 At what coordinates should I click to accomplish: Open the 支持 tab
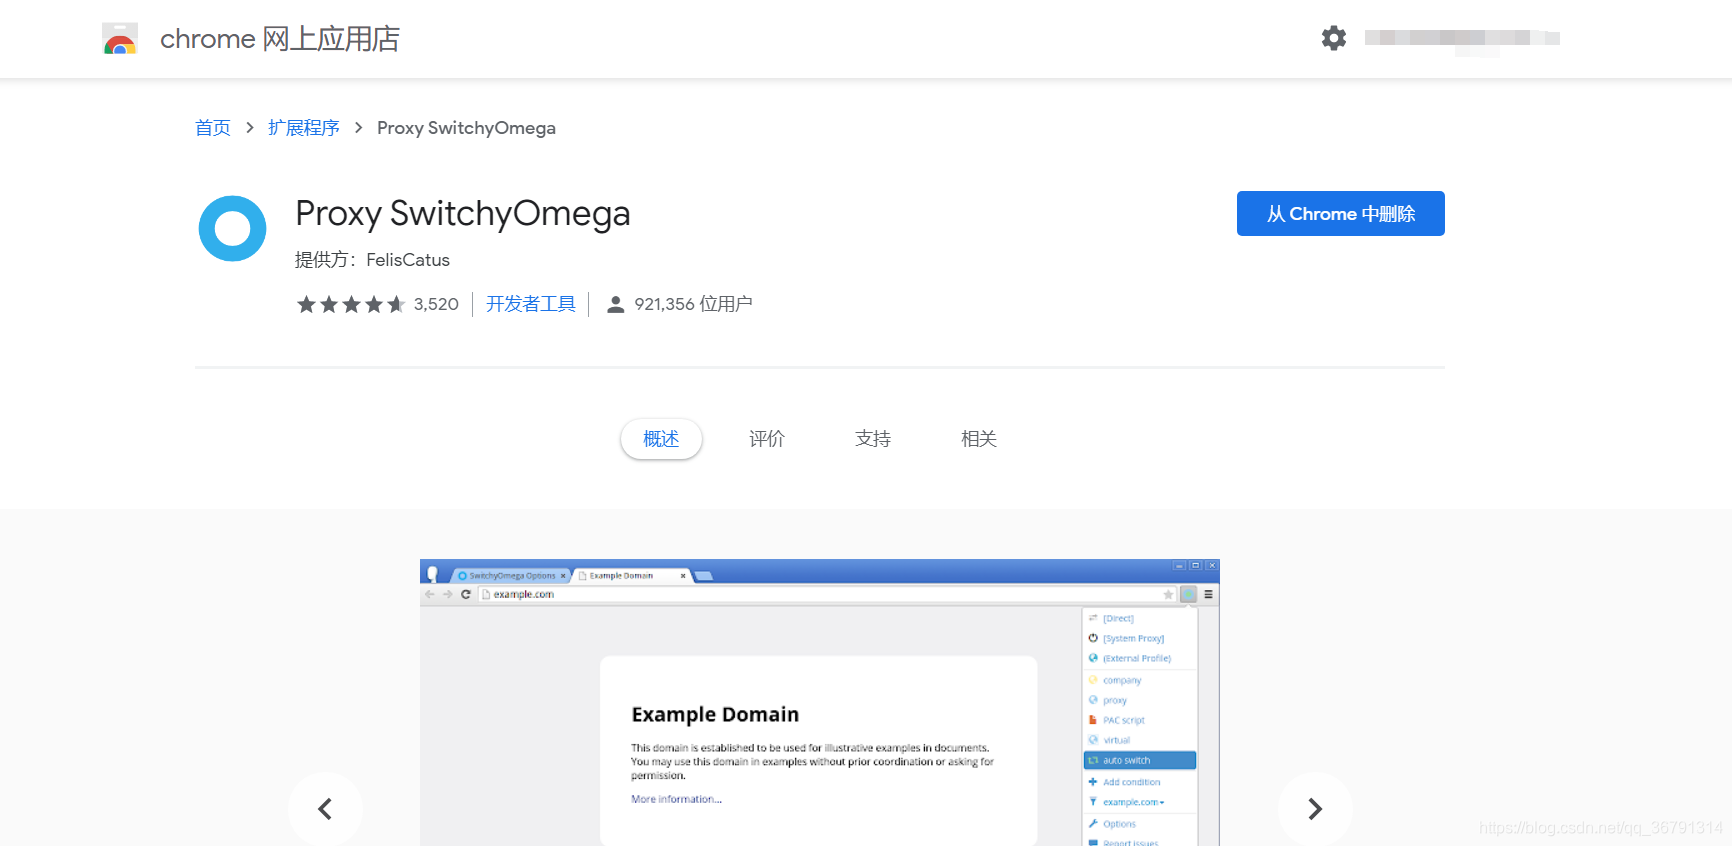click(873, 439)
